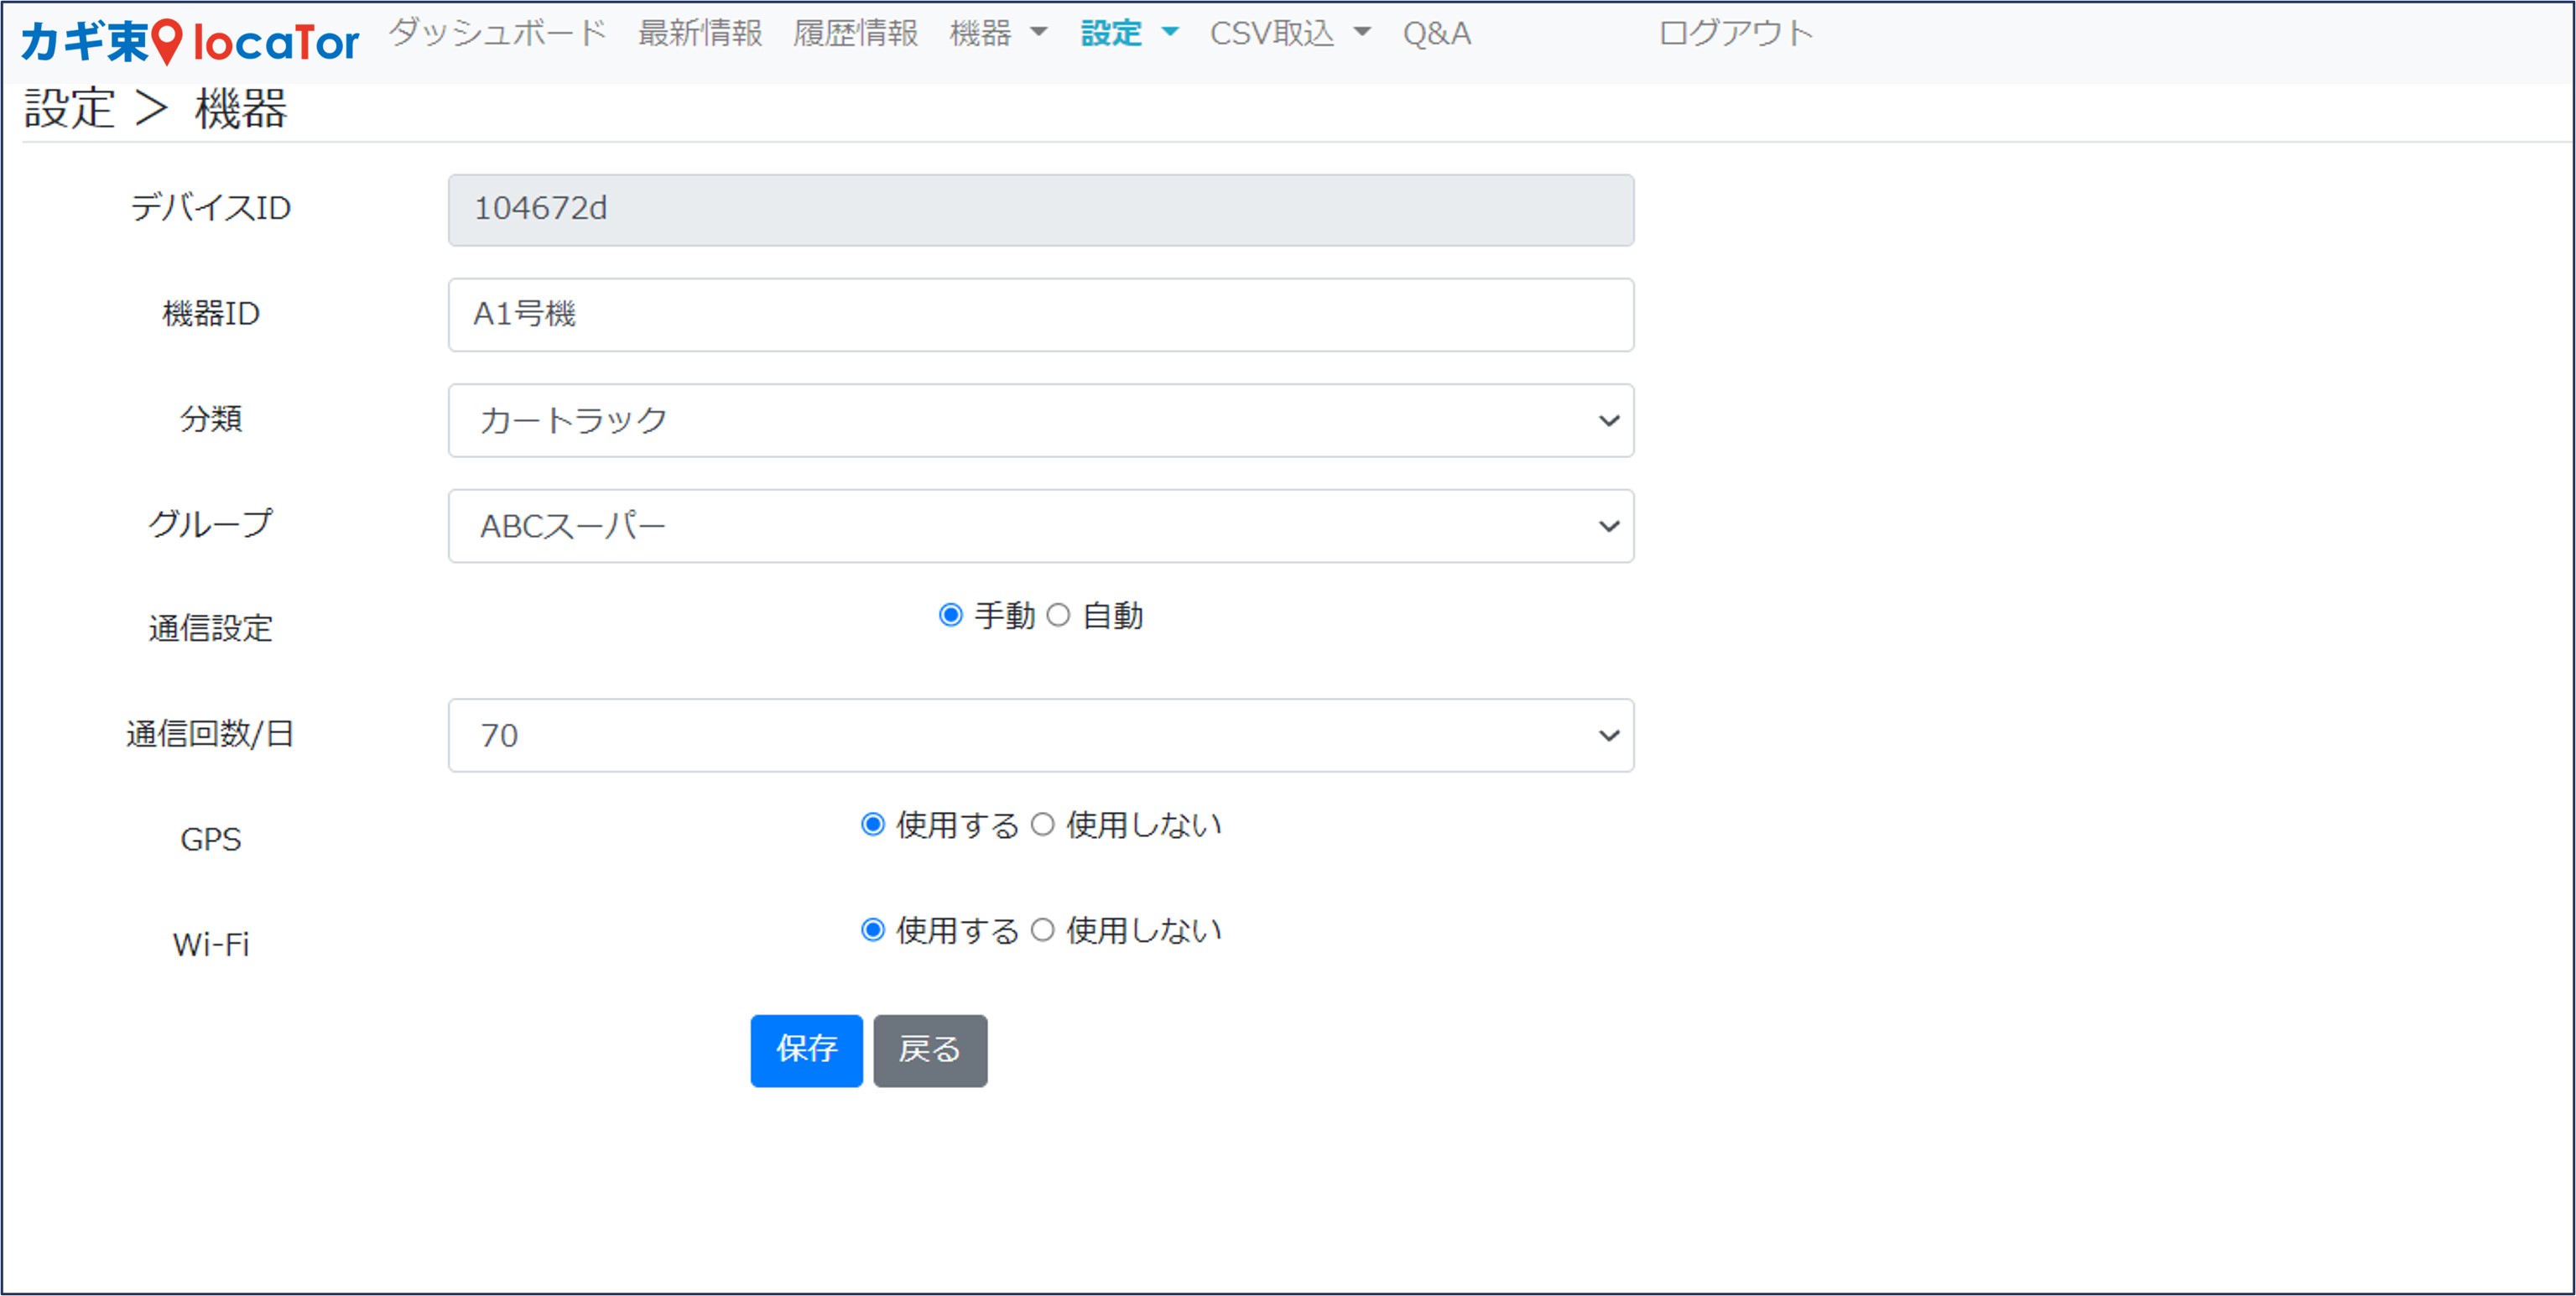Click the 戻る button
Image resolution: width=2576 pixels, height=1296 pixels.
(x=930, y=1050)
